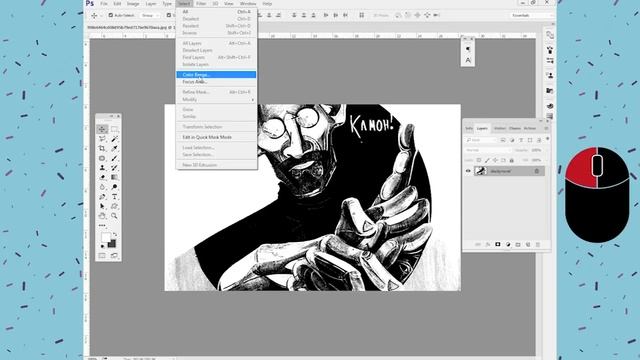
Task: Open the Window menu
Action: coord(248,4)
